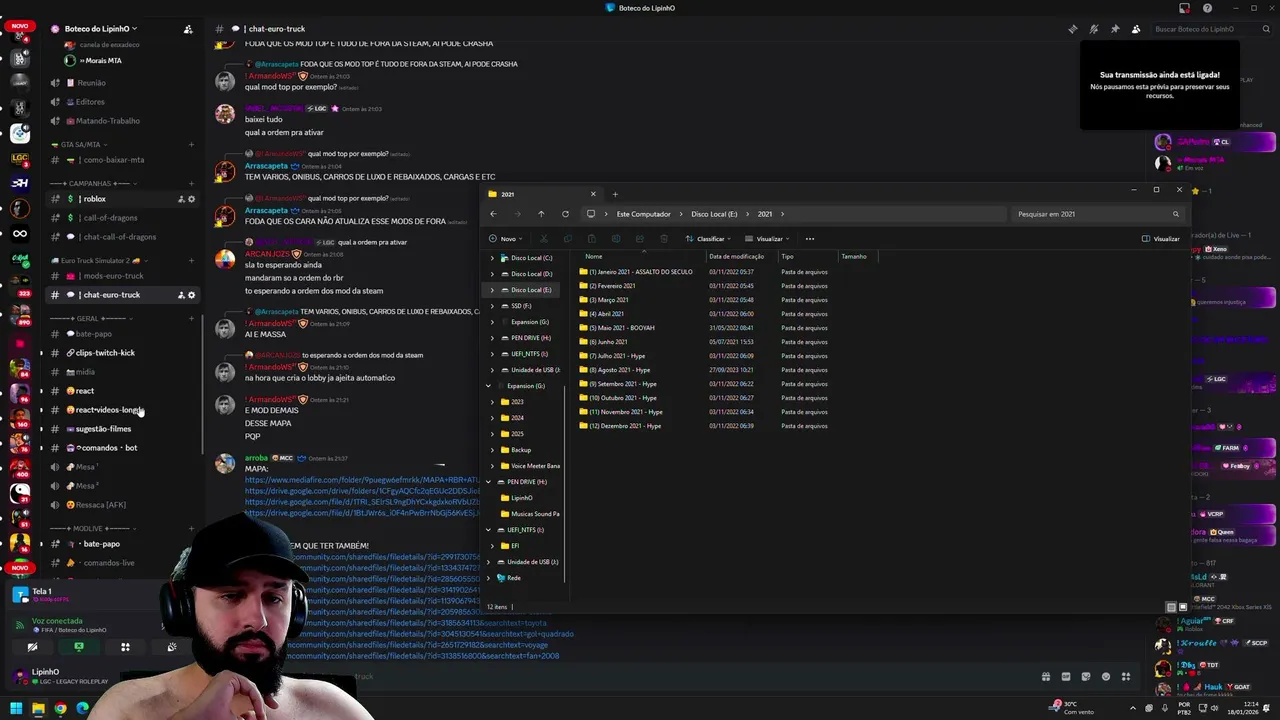Click invite people icon next to server name
1280x720 pixels.
(188, 29)
